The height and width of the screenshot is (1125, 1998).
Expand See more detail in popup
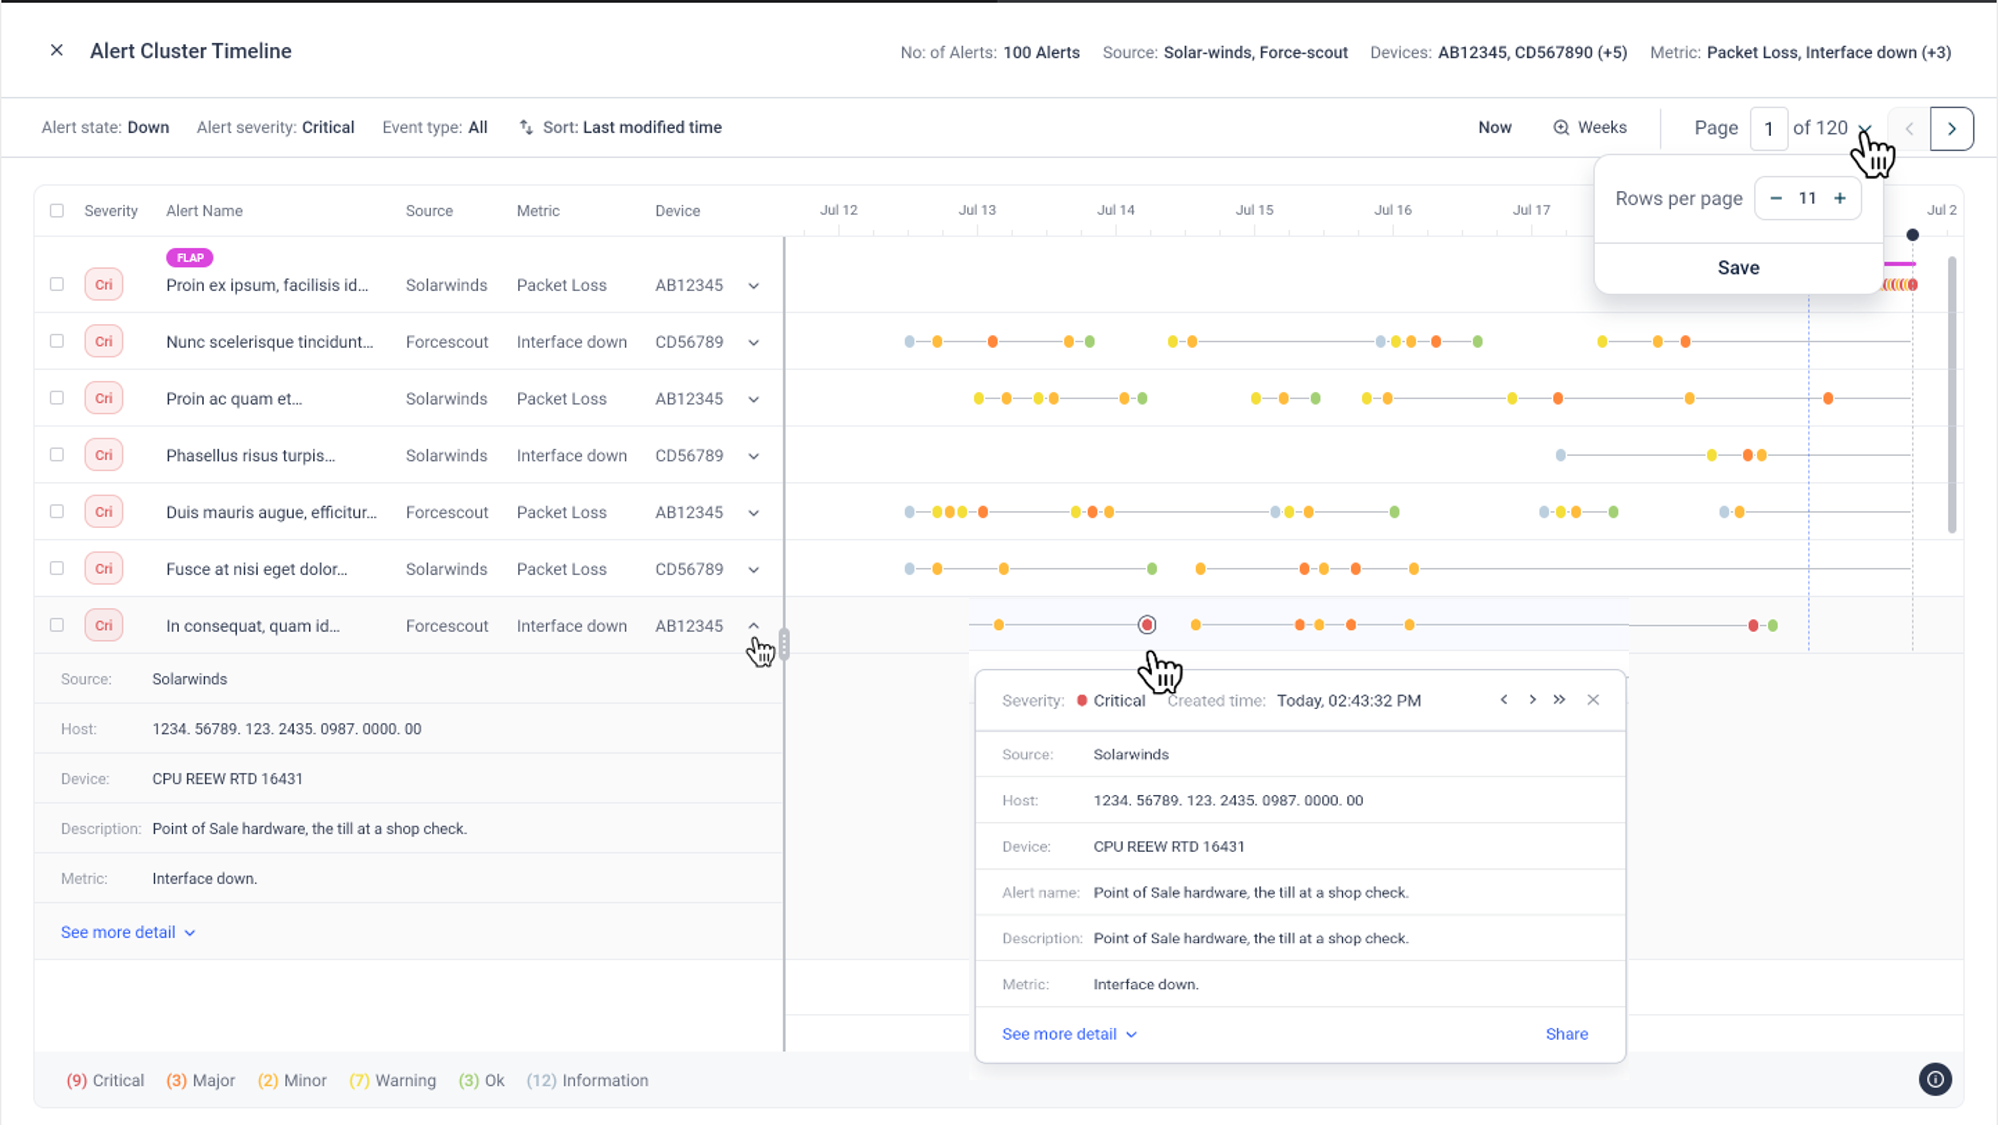[1069, 1034]
